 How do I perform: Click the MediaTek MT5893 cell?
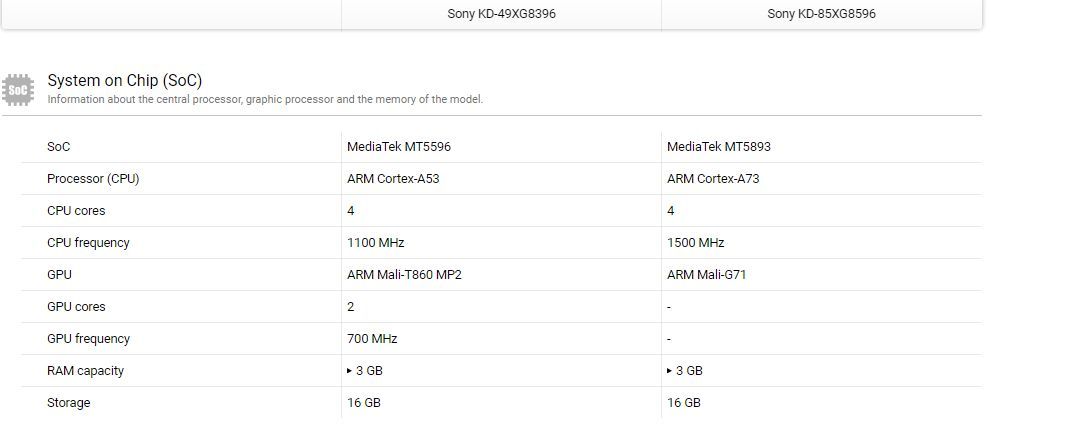[x=718, y=147]
